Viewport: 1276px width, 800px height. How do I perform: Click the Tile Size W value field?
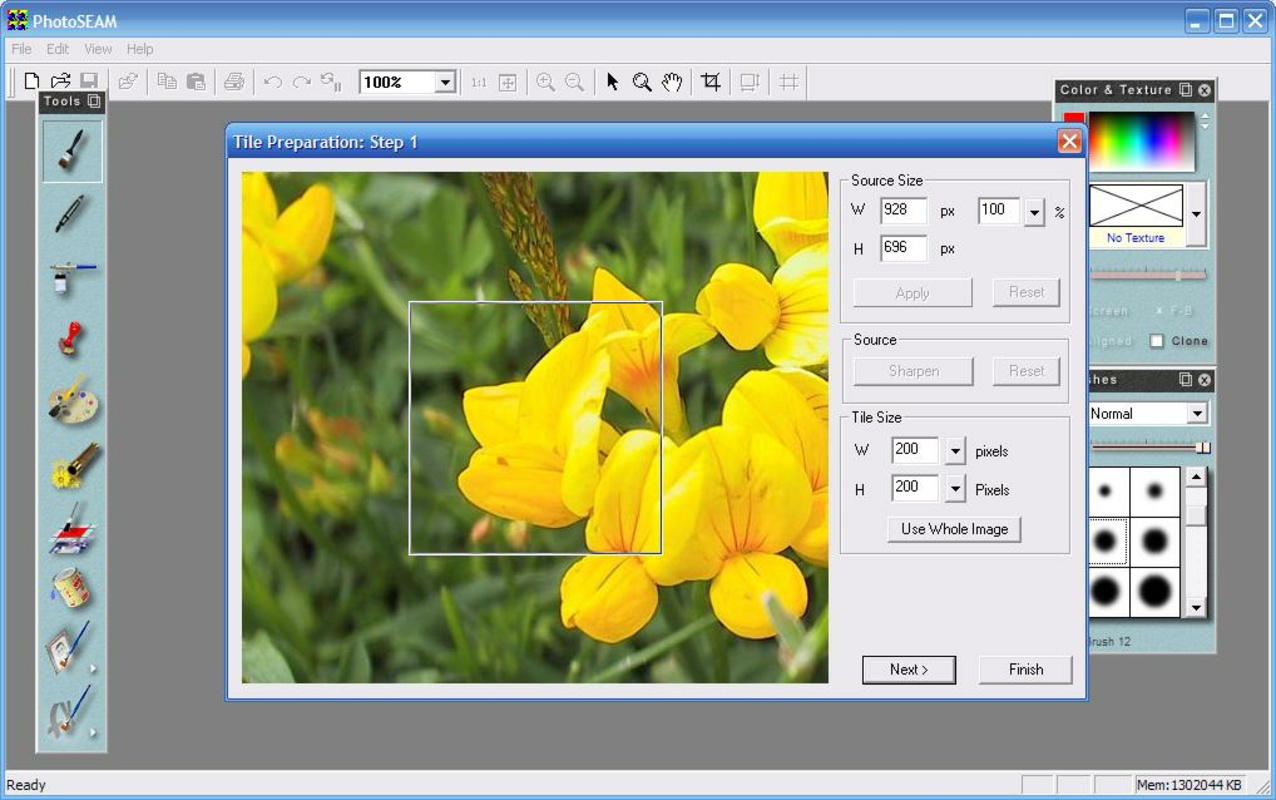click(x=915, y=451)
